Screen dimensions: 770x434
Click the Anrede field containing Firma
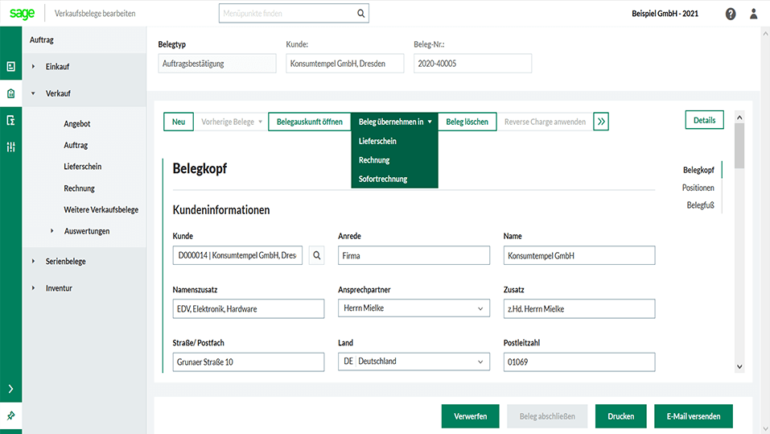coord(413,255)
